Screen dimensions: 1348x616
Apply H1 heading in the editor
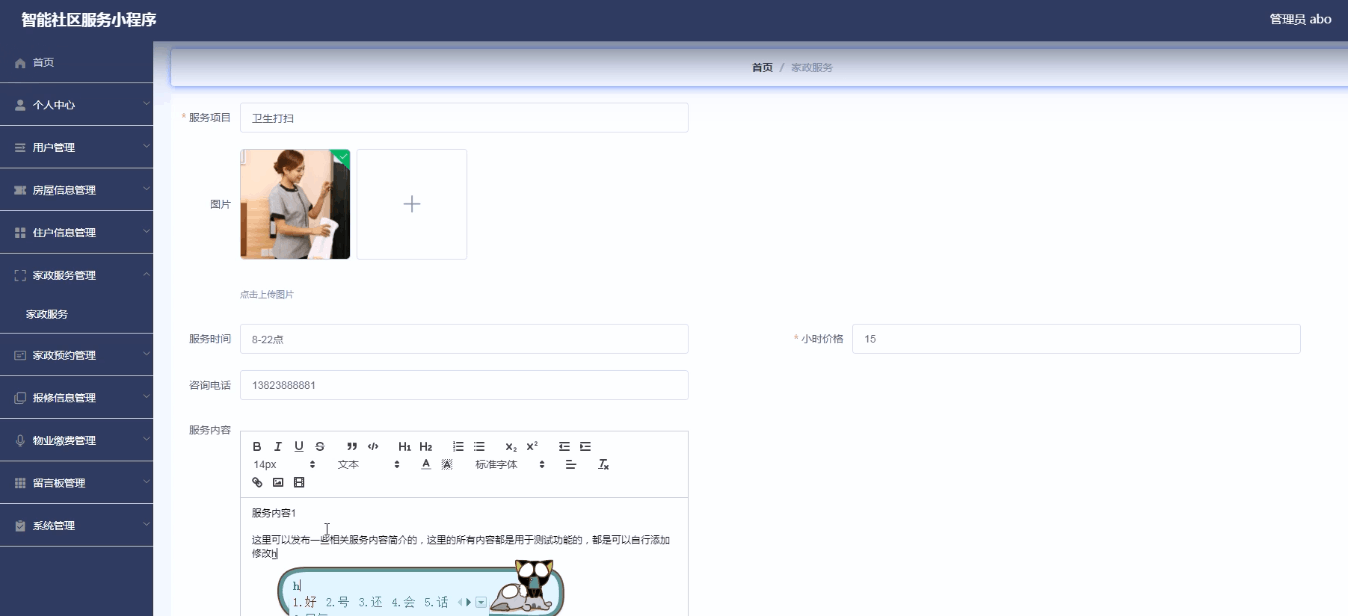403,446
